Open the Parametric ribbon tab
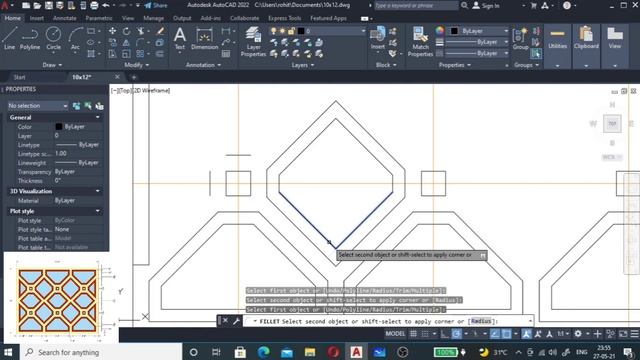This screenshot has width=640, height=360. [99, 18]
